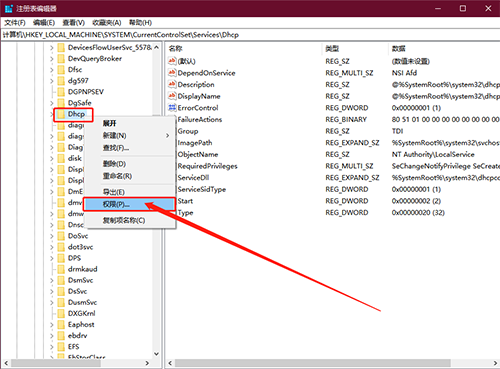The width and height of the screenshot is (500, 369).
Task: Select the ebdrv folder icon
Action: tap(61, 336)
